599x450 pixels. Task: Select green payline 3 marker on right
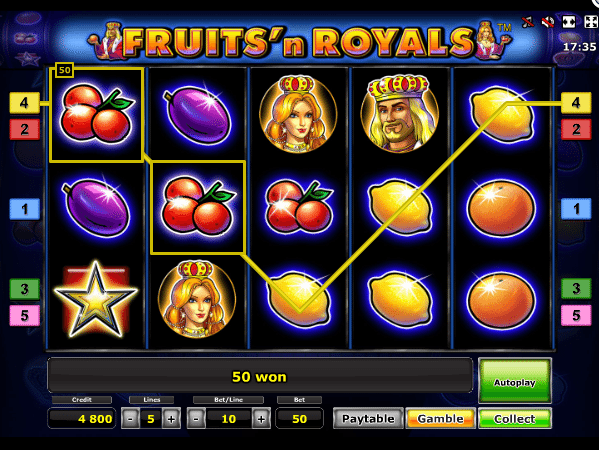pyautogui.click(x=576, y=288)
